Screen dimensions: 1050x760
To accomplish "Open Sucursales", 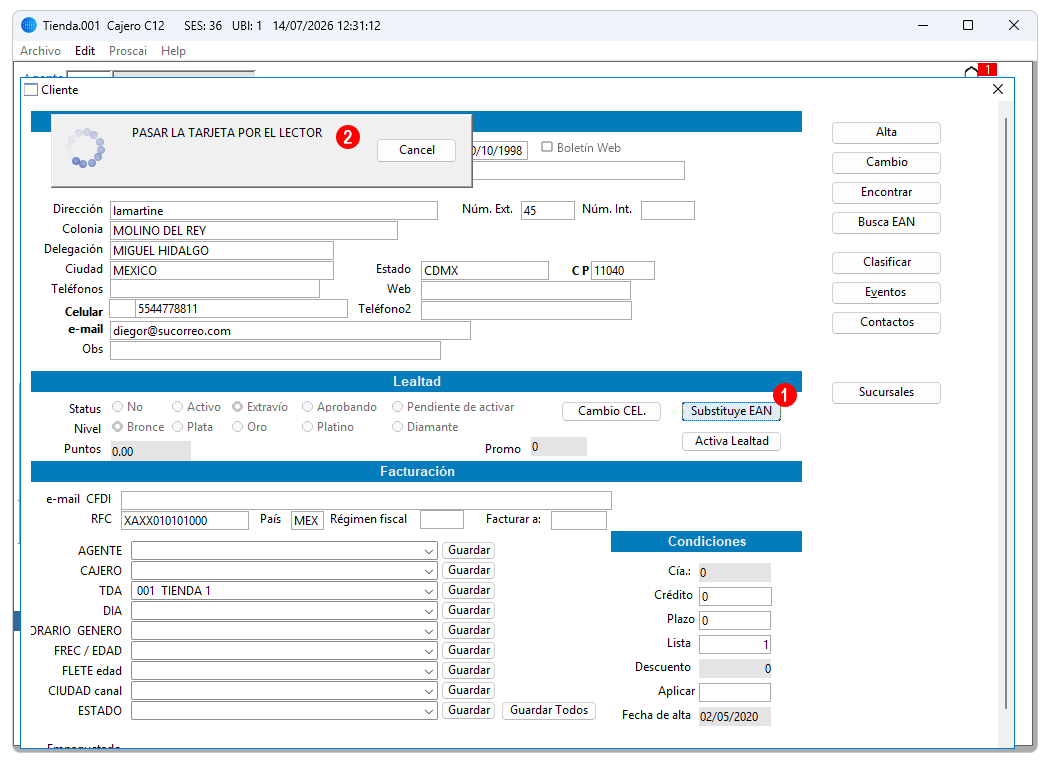I will pyautogui.click(x=886, y=392).
